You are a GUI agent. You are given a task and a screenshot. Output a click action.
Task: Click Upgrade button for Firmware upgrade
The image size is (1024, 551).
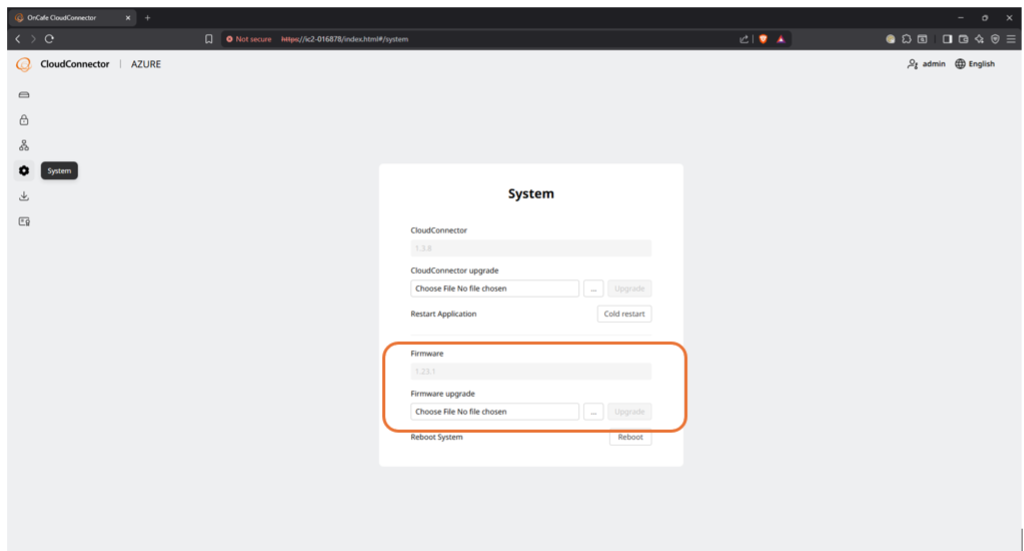click(x=630, y=412)
